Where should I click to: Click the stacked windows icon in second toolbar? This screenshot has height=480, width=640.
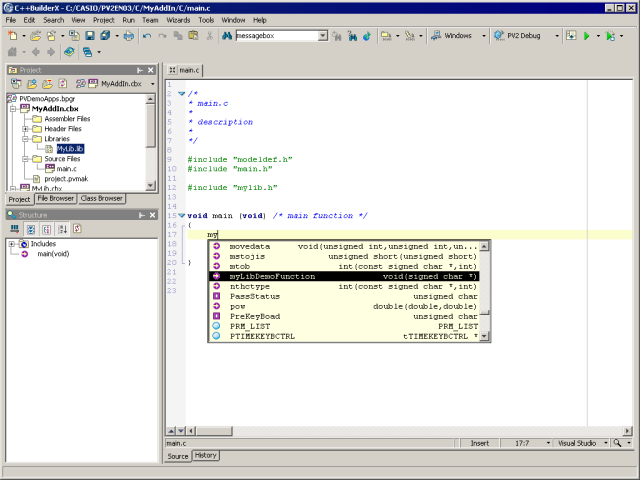(87, 52)
